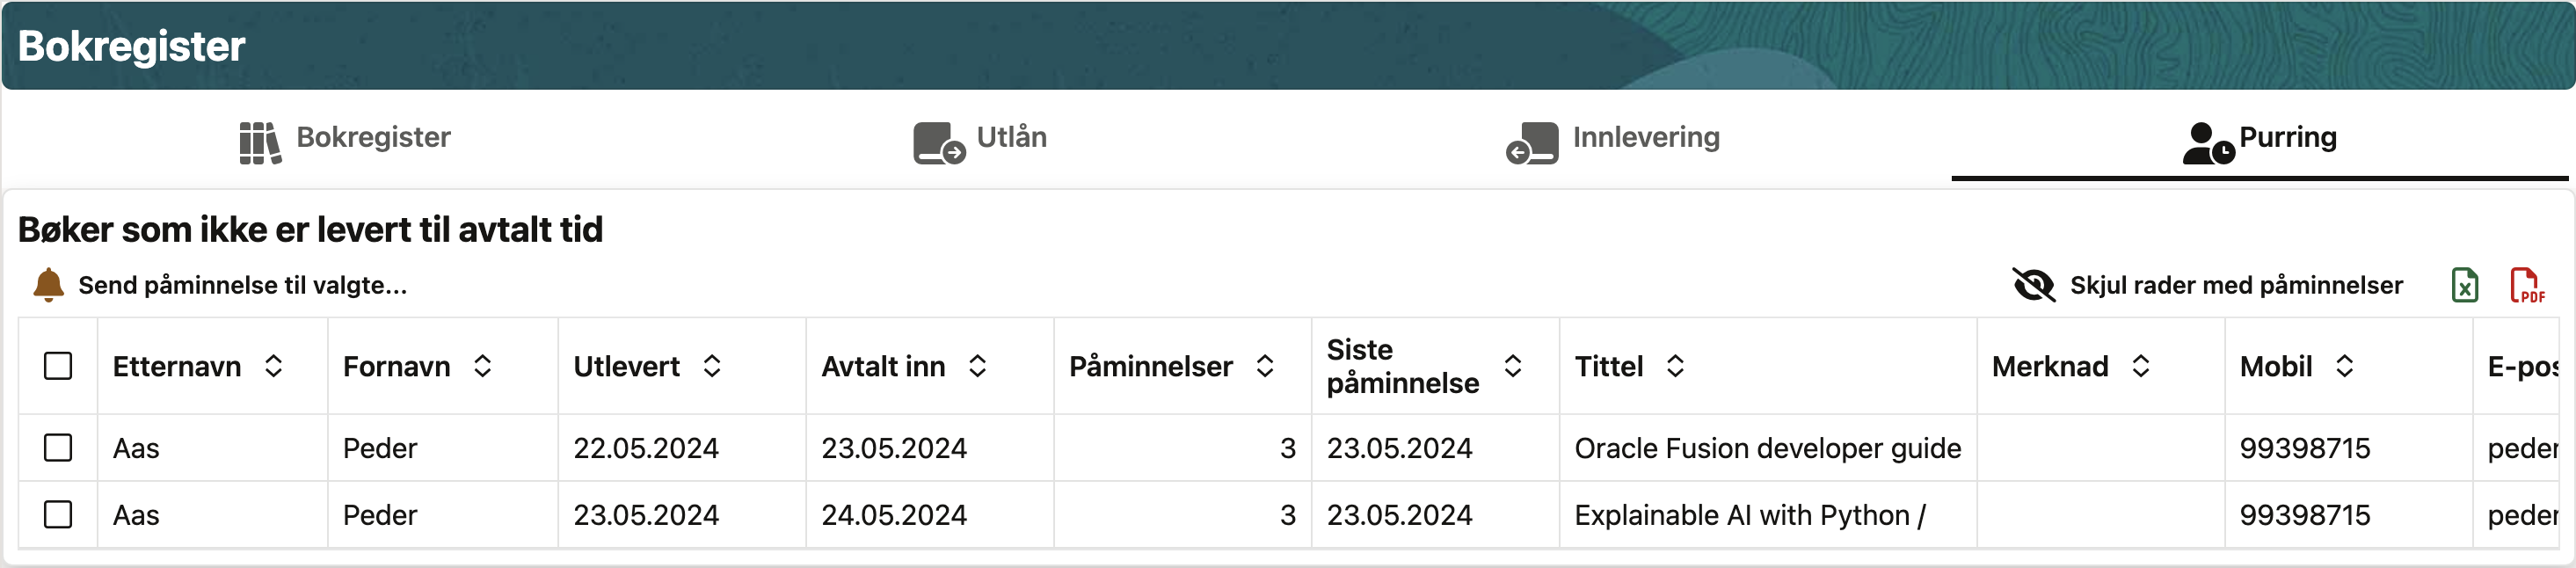
Task: Click Skjul rader med påminnelser
Action: (2236, 285)
